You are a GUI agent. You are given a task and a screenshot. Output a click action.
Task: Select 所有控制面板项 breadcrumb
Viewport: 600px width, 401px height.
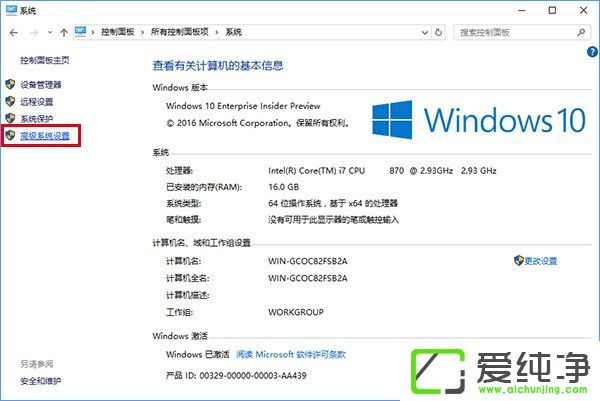pyautogui.click(x=179, y=32)
